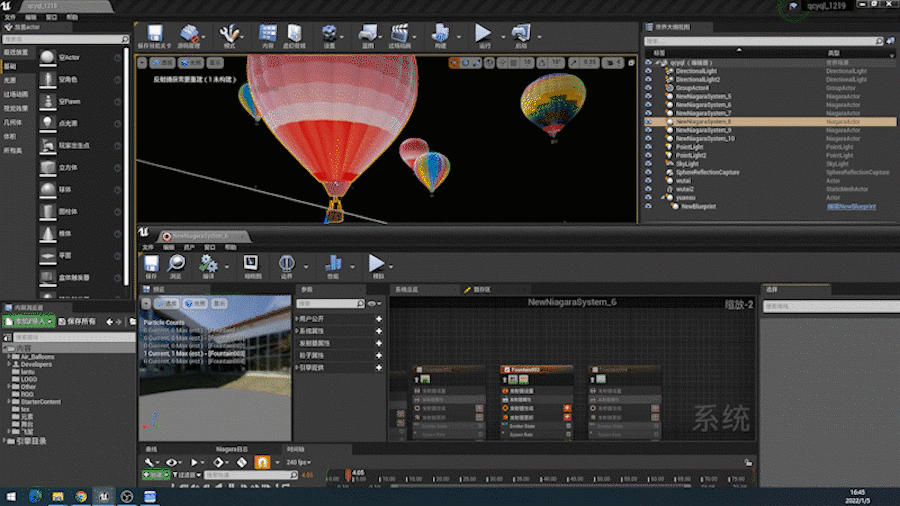Click the timeline playhead marker at 4.05
This screenshot has height=506, width=900.
click(348, 475)
